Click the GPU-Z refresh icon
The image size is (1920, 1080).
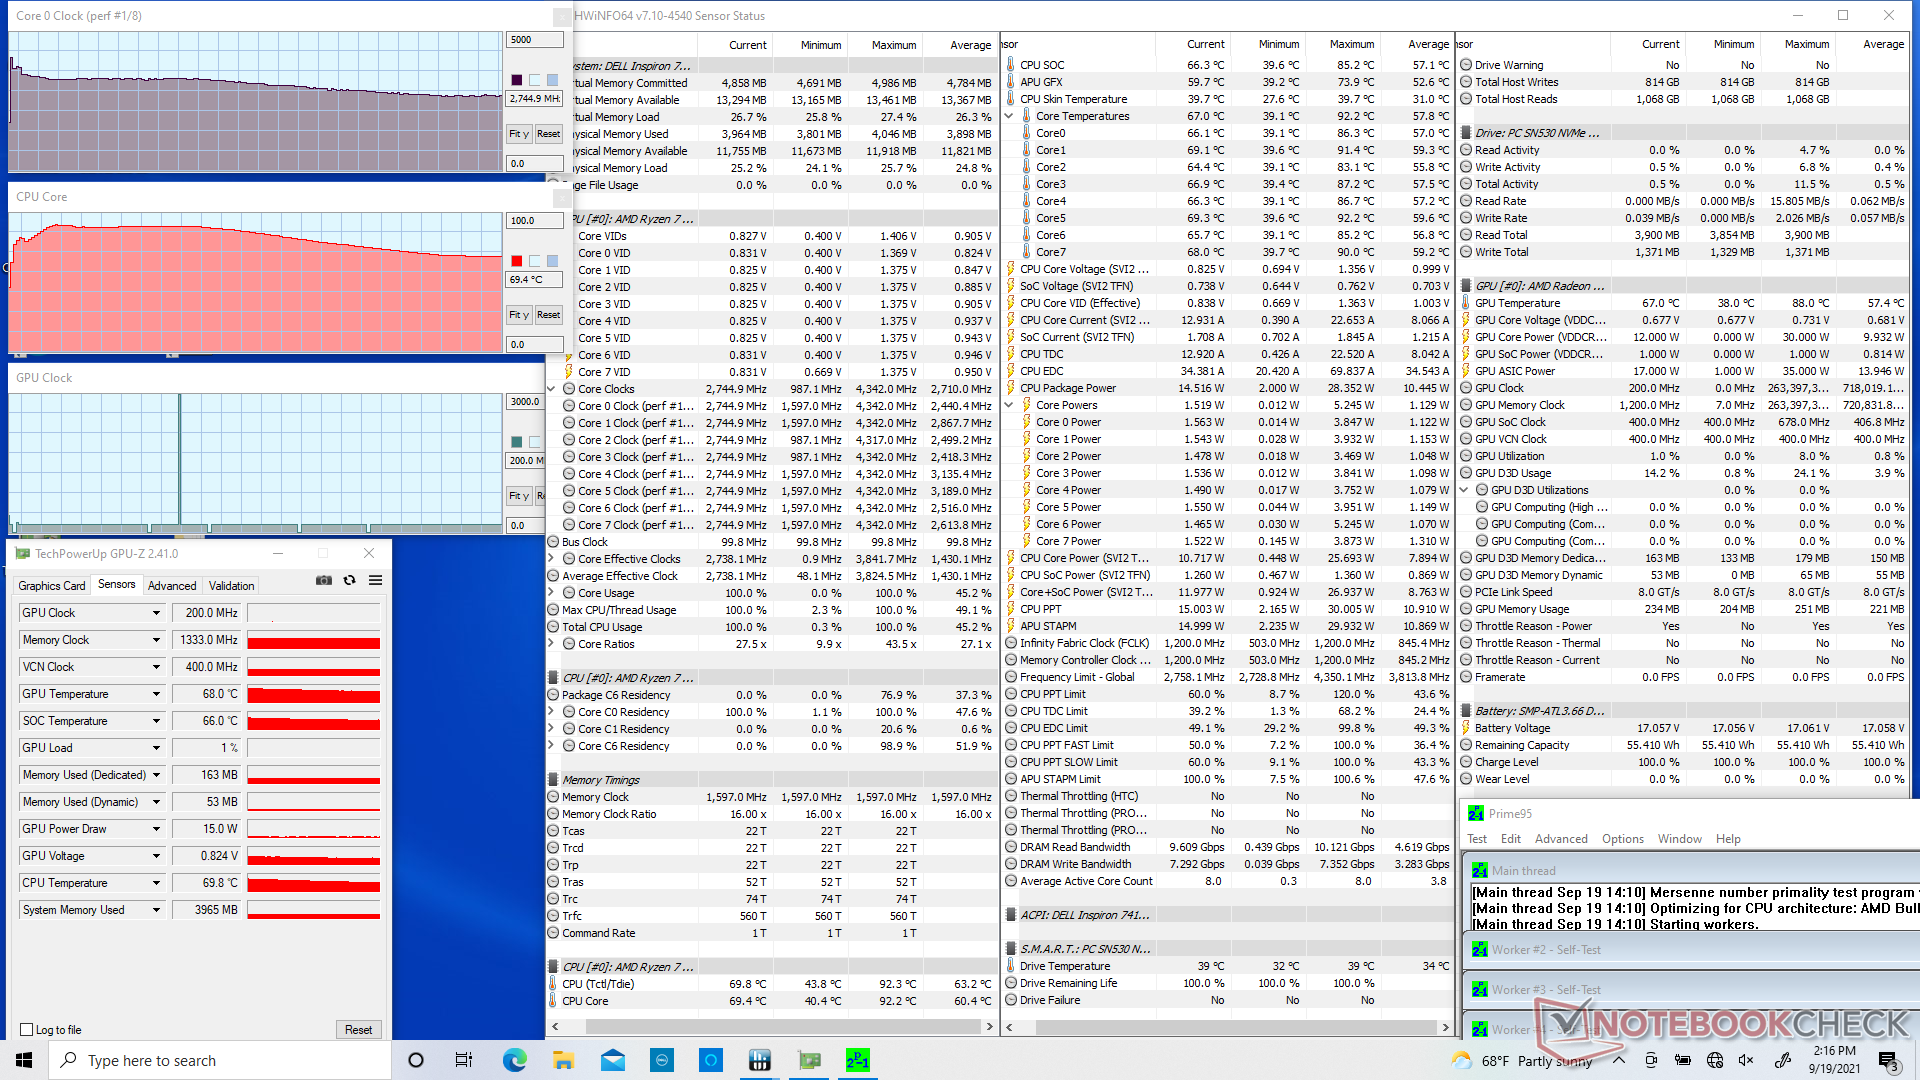pos(349,580)
